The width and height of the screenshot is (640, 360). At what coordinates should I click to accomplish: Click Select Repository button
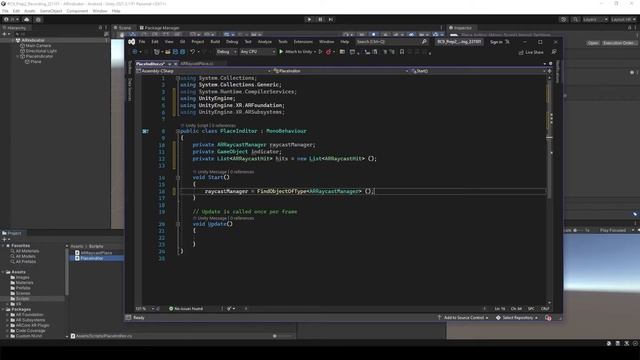pos(517,318)
